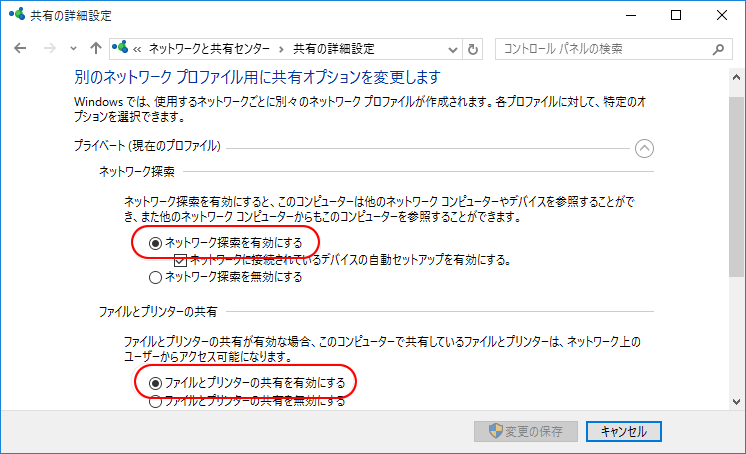
Task: Click the scrollbar up arrow
Action: 736,77
